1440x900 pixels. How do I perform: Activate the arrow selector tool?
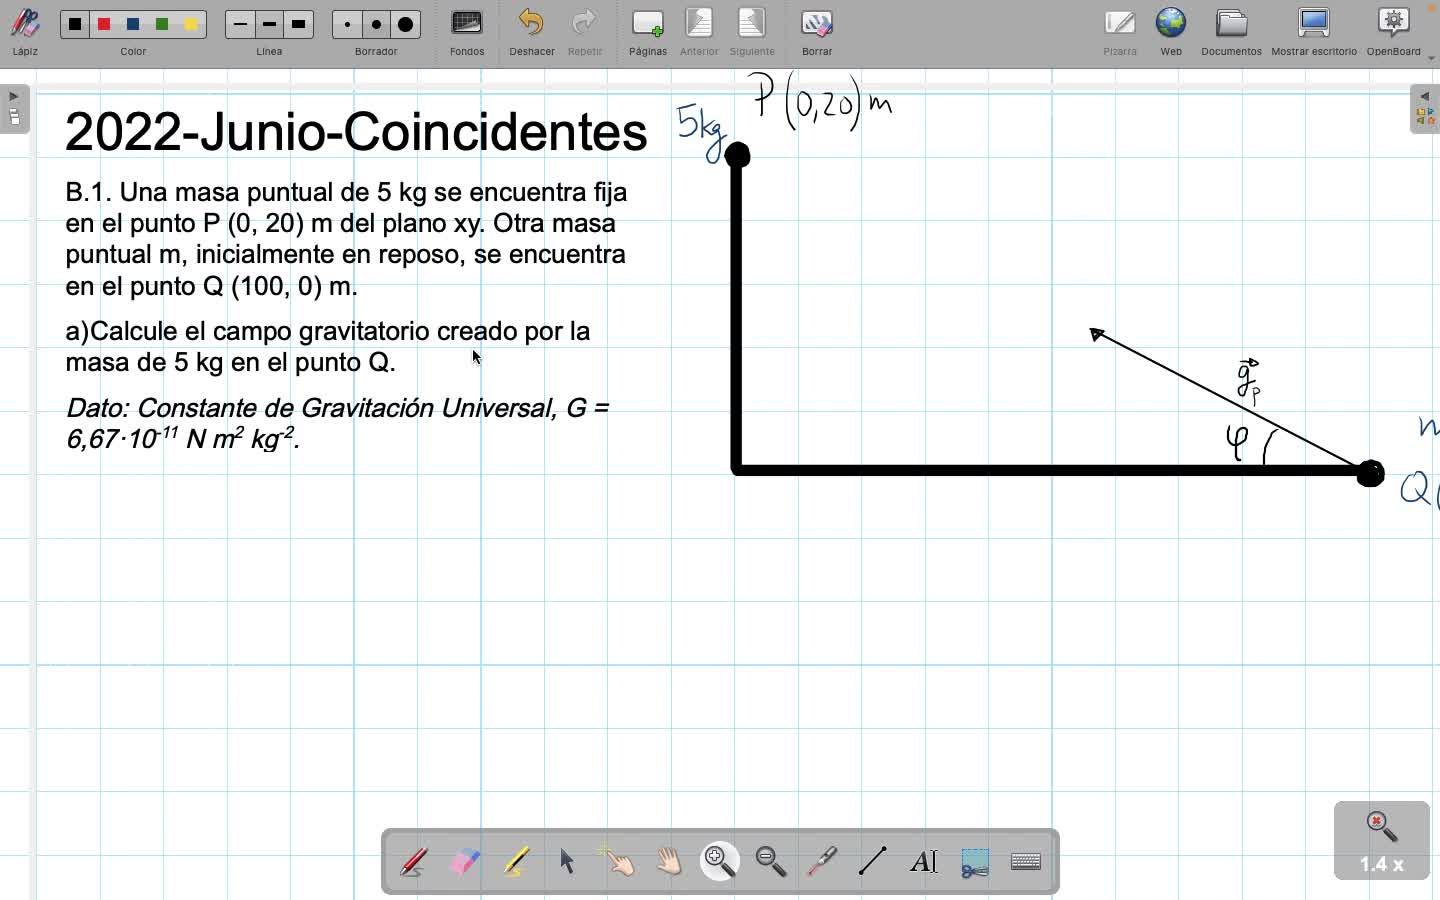pos(567,861)
